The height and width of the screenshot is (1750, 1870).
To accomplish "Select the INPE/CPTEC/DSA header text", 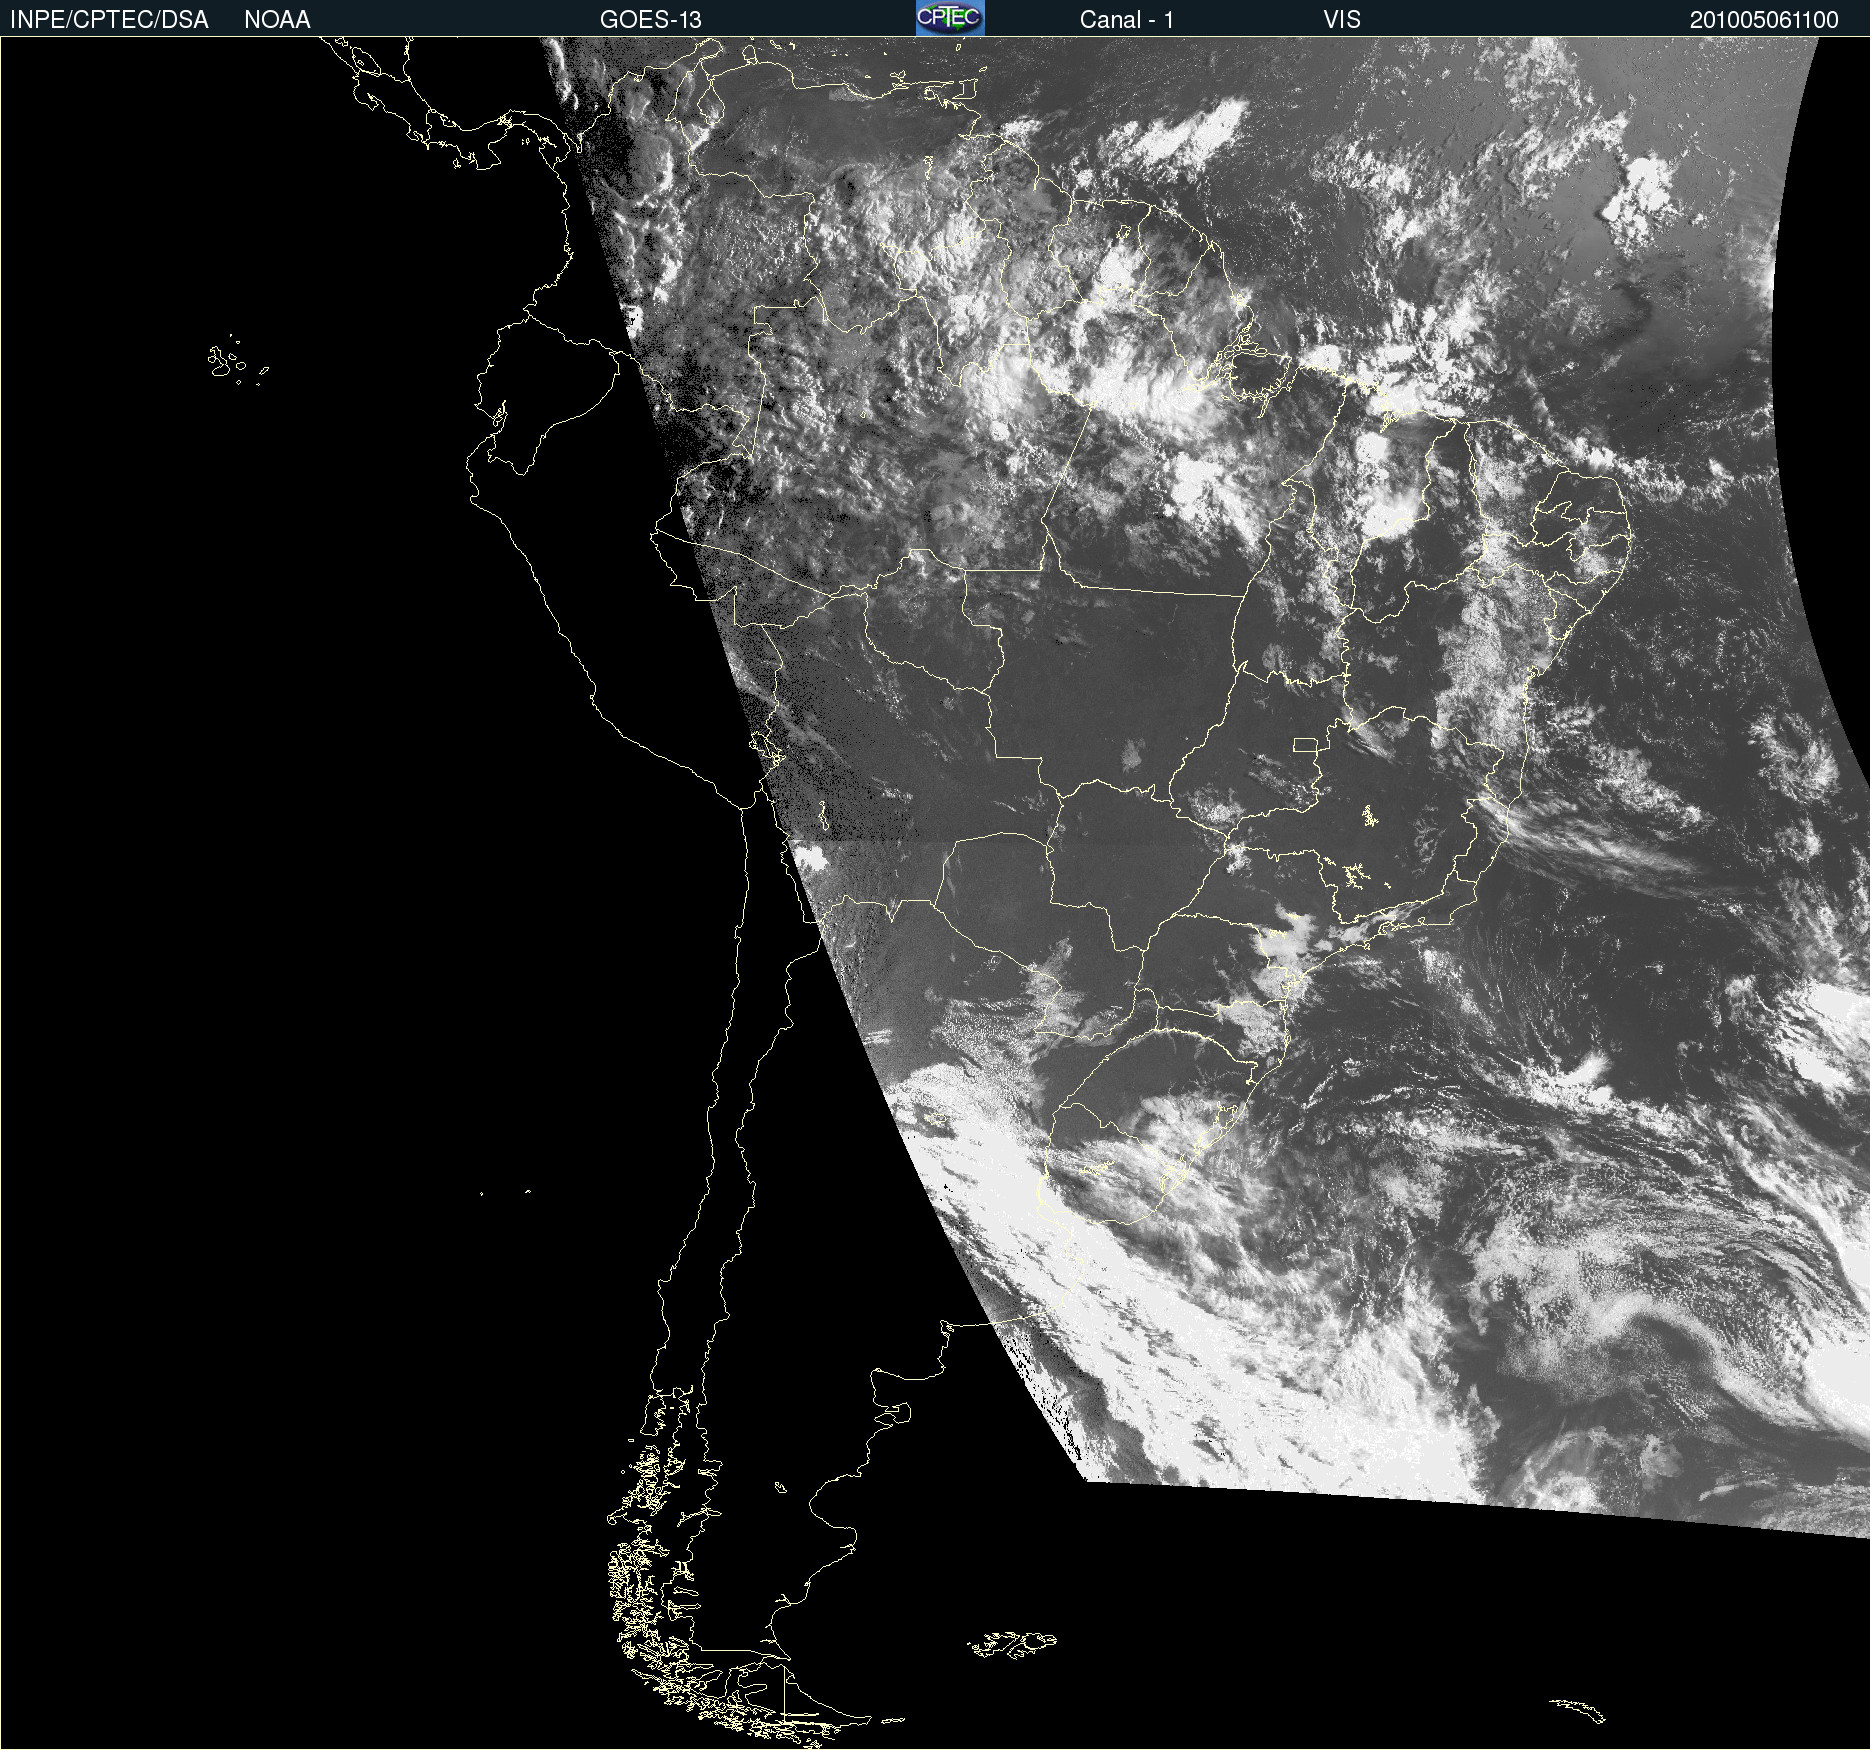I will 109,20.
